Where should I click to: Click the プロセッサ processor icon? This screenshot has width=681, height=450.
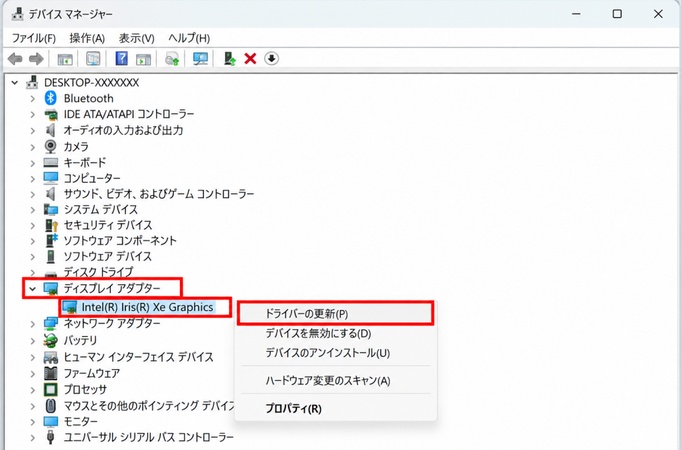(50, 389)
